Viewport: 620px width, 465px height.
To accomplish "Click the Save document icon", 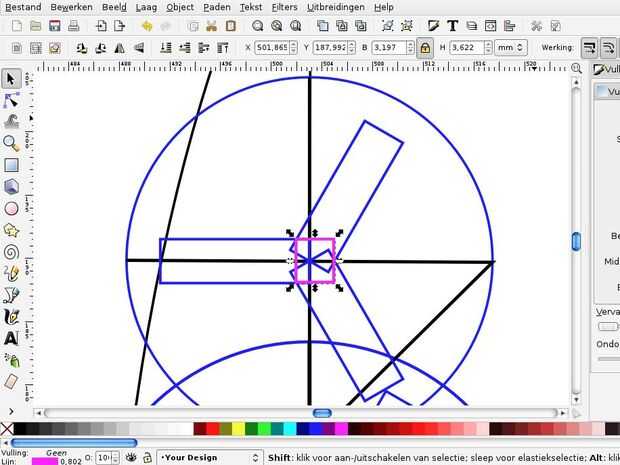I will [55, 26].
